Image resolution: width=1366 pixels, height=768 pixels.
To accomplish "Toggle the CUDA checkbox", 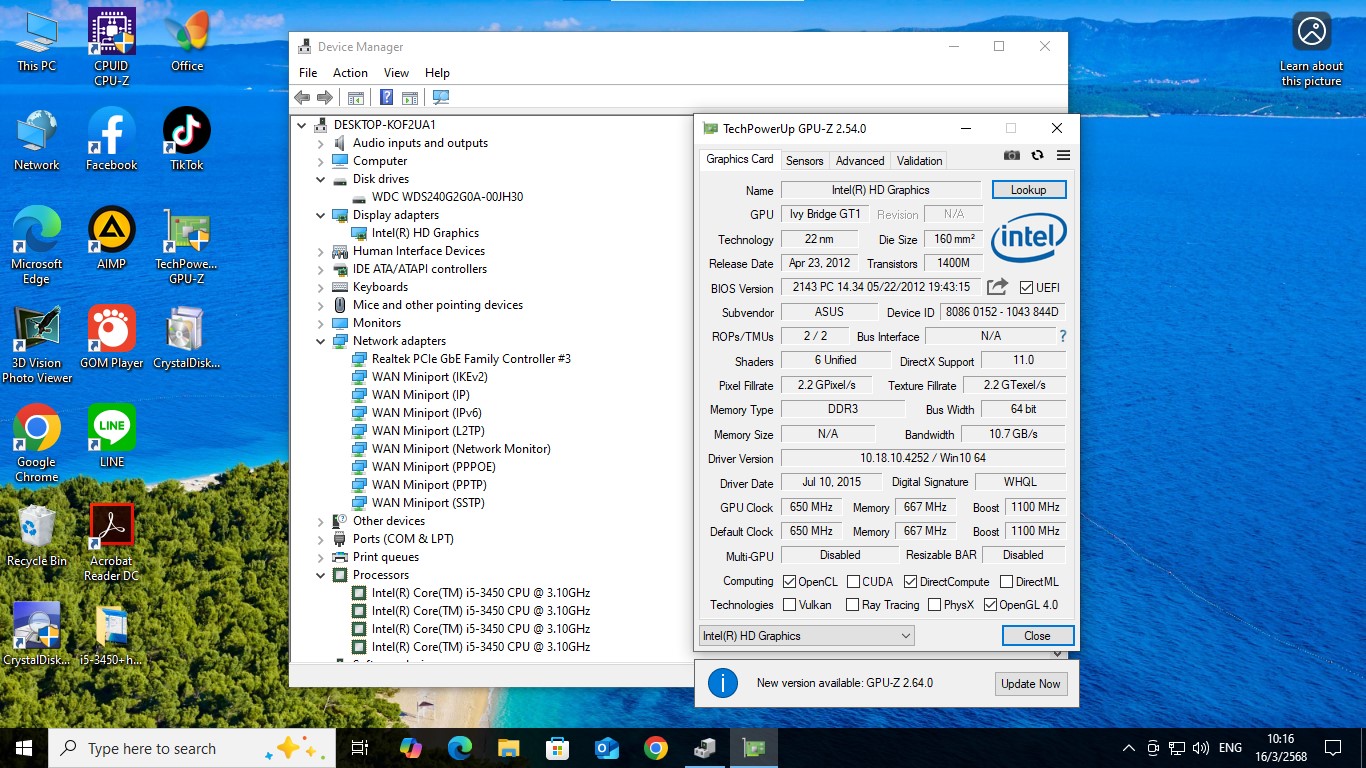I will tap(854, 582).
